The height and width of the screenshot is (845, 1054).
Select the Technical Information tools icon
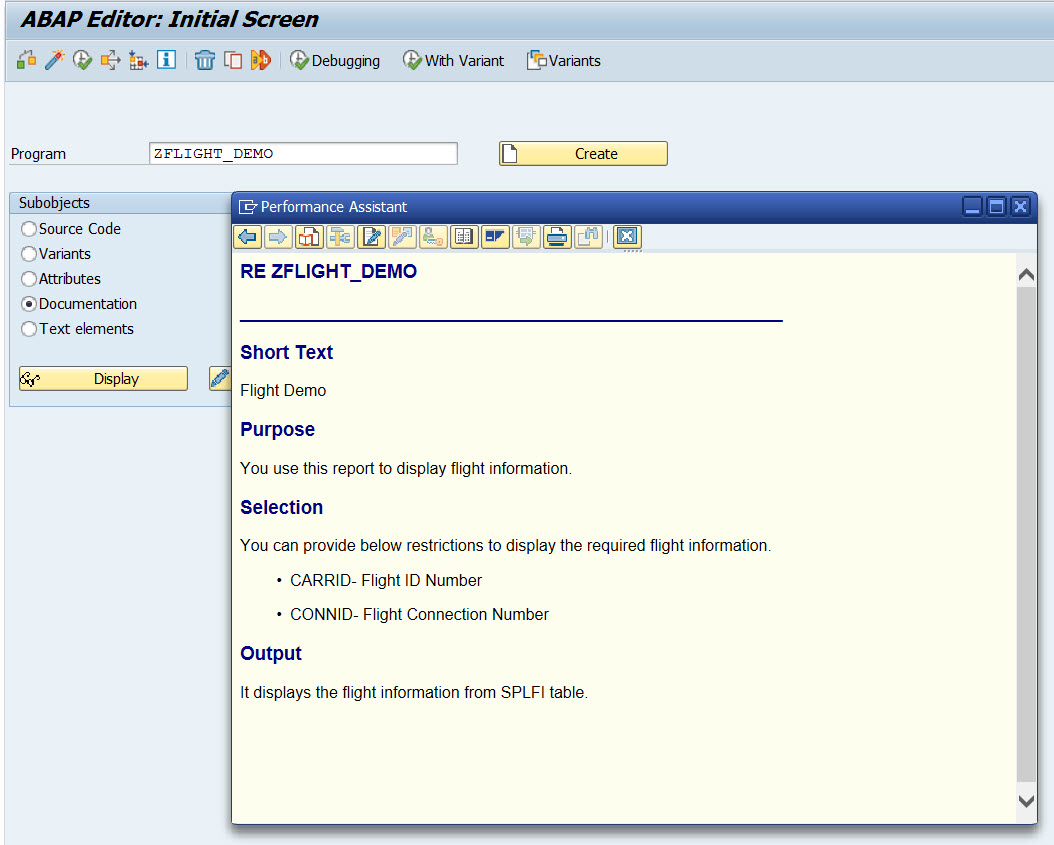pos(340,237)
